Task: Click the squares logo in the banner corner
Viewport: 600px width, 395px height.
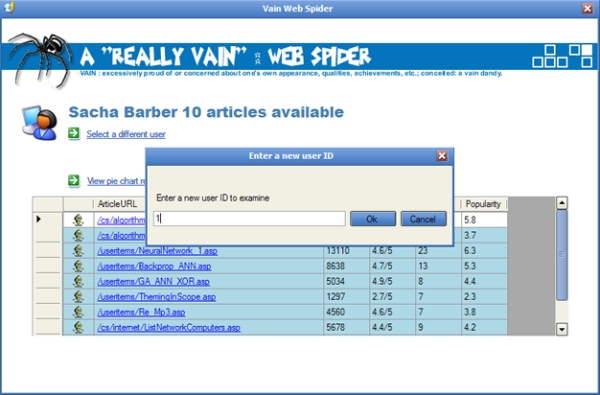Action: [x=562, y=56]
